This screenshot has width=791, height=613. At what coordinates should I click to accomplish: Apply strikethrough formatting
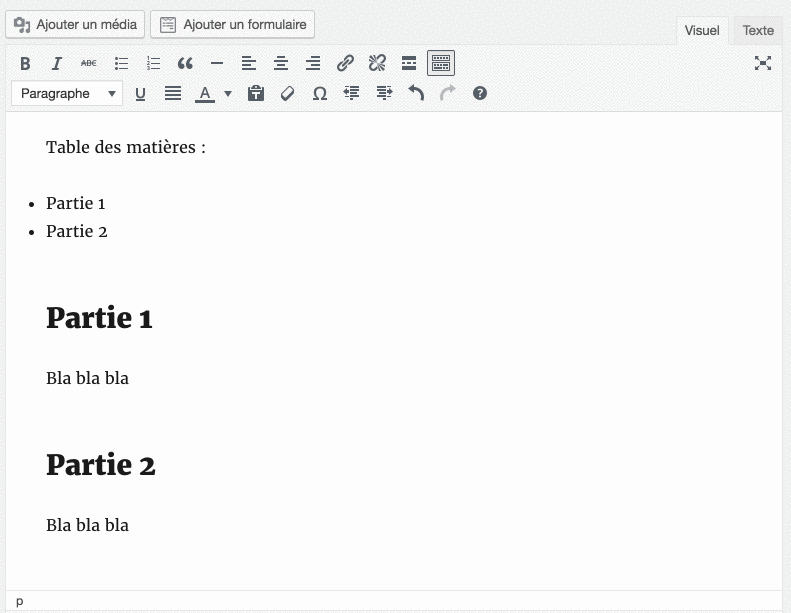[x=89, y=63]
